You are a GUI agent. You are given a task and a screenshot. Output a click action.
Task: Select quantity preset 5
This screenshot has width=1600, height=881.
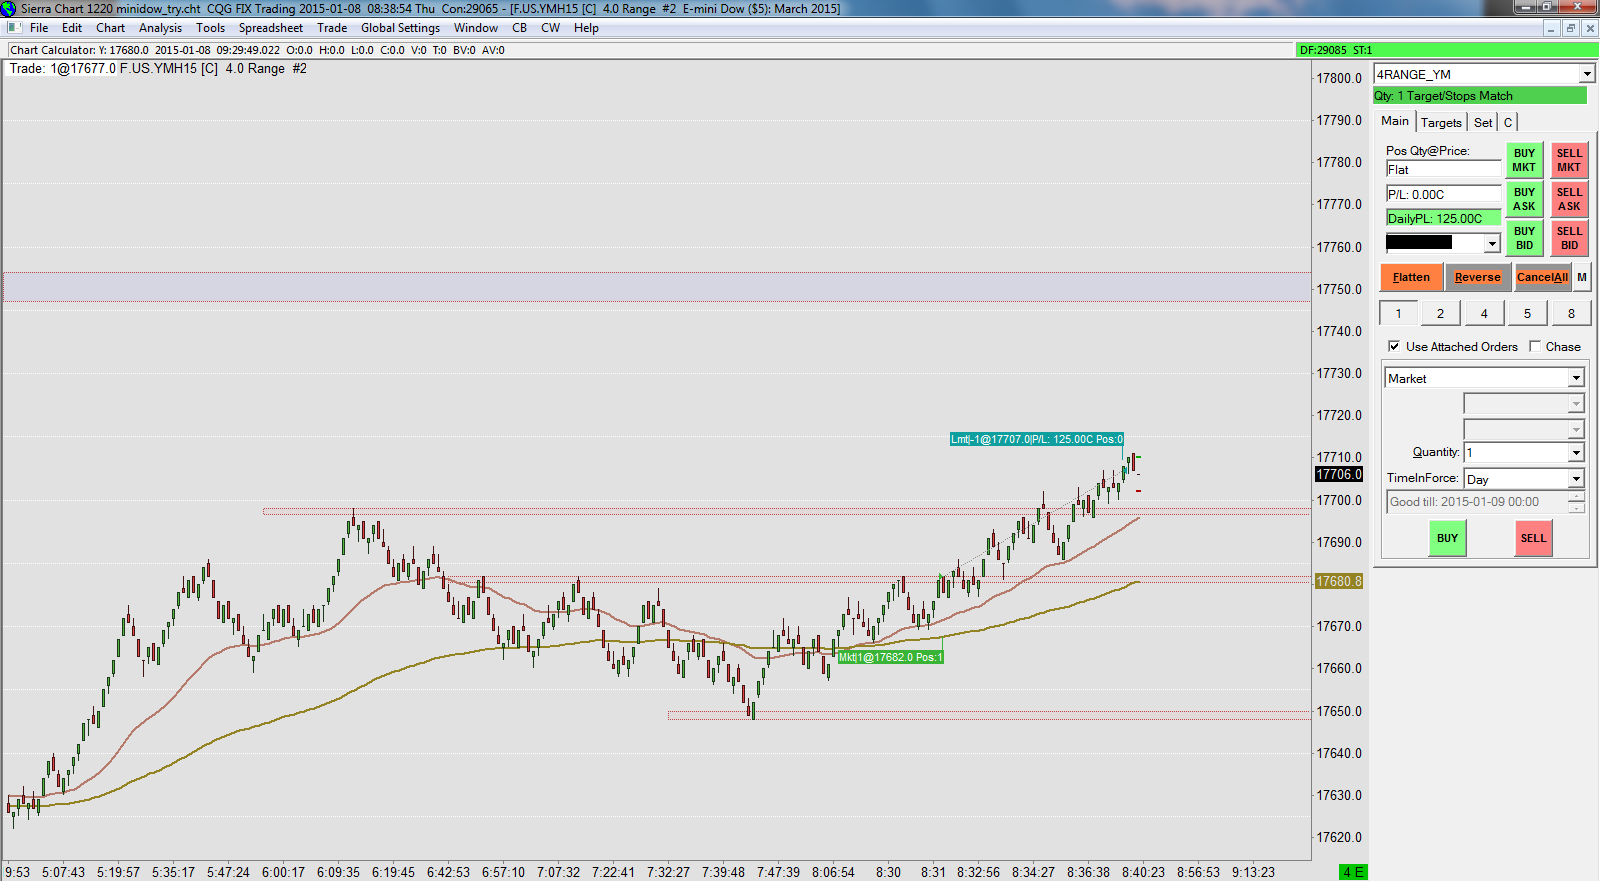(1527, 313)
